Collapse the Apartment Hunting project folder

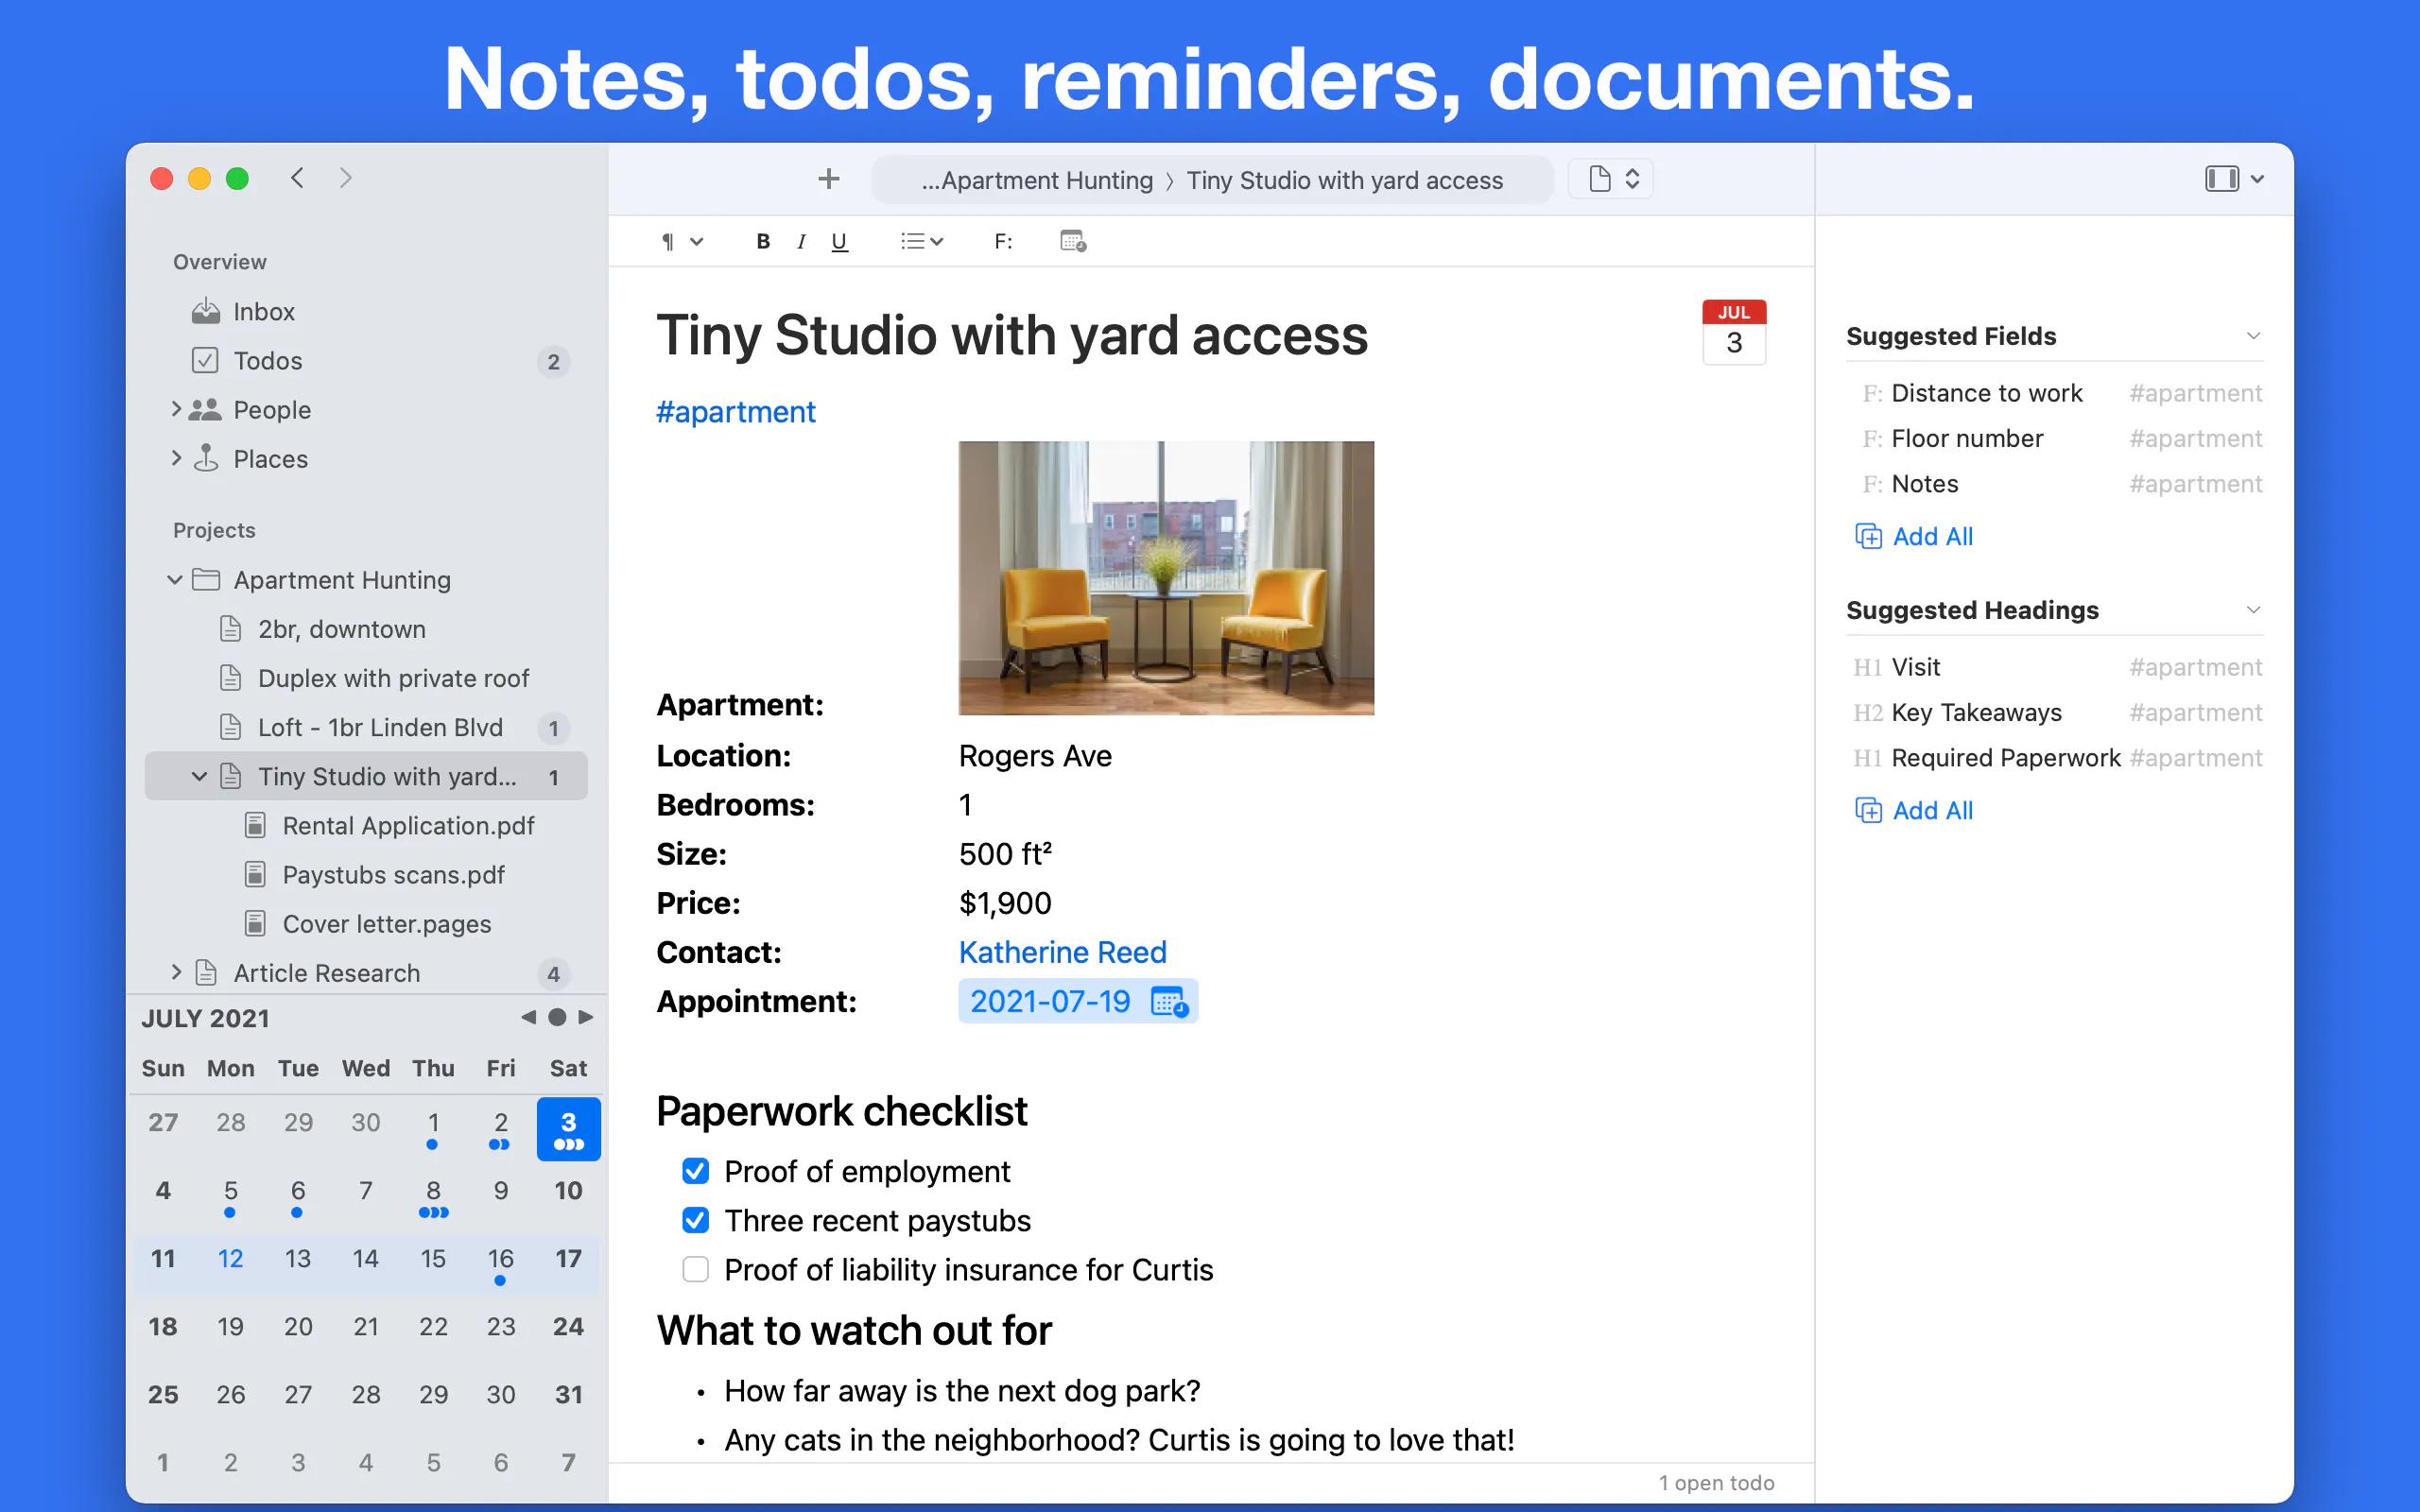coord(174,580)
